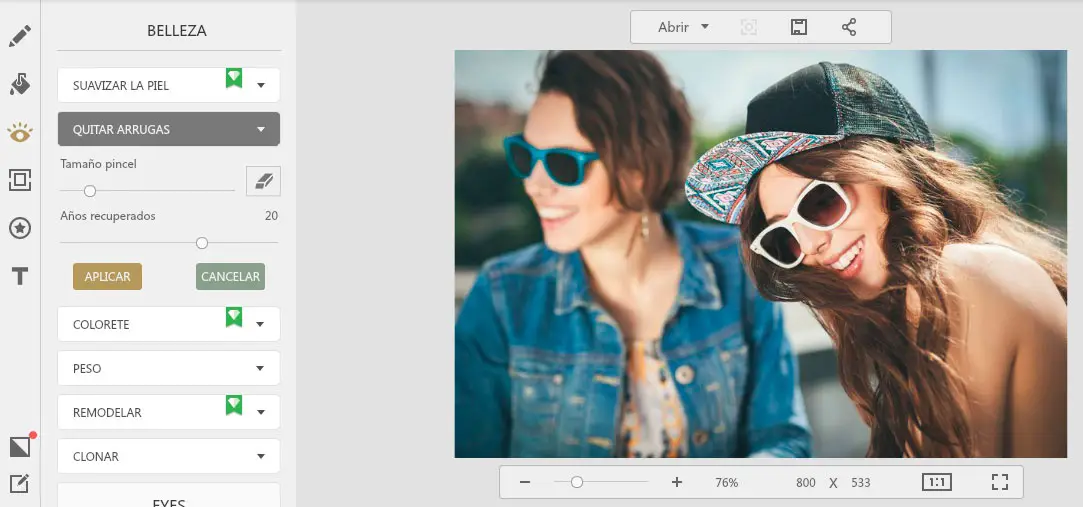Click the 76% zoom value
This screenshot has height=507, width=1083.
727,483
